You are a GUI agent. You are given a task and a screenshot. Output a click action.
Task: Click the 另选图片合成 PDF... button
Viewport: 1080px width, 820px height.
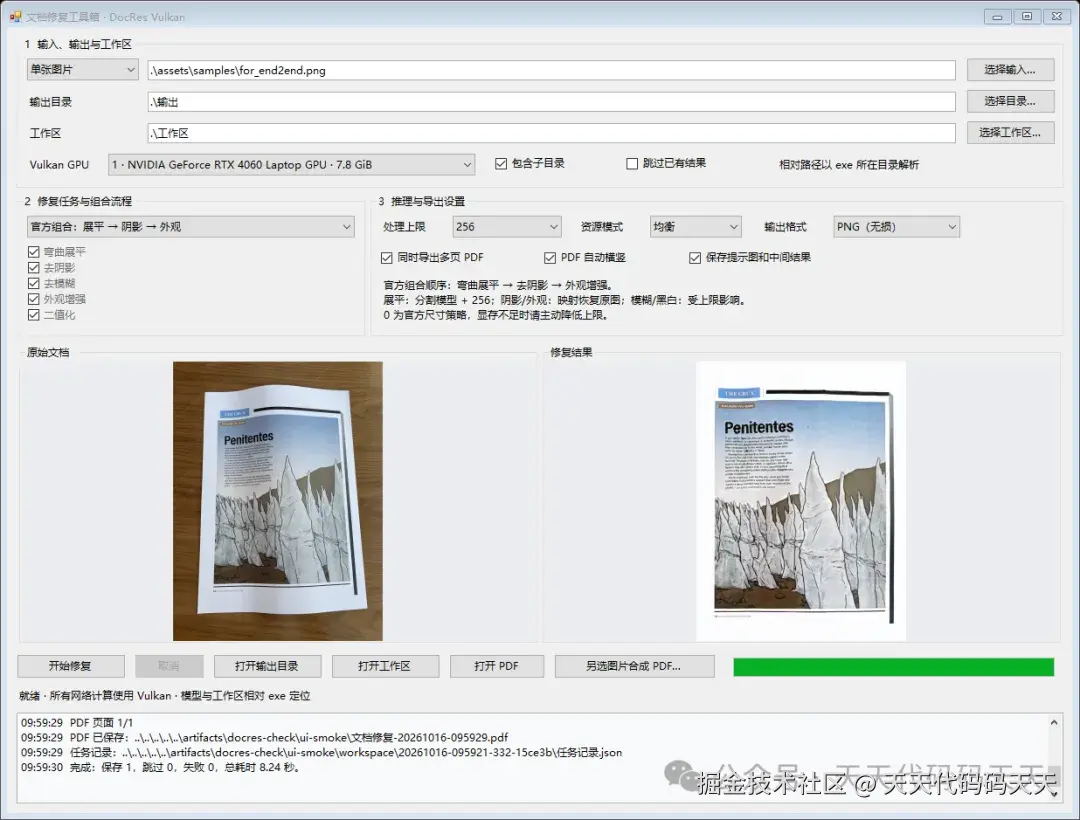click(634, 666)
